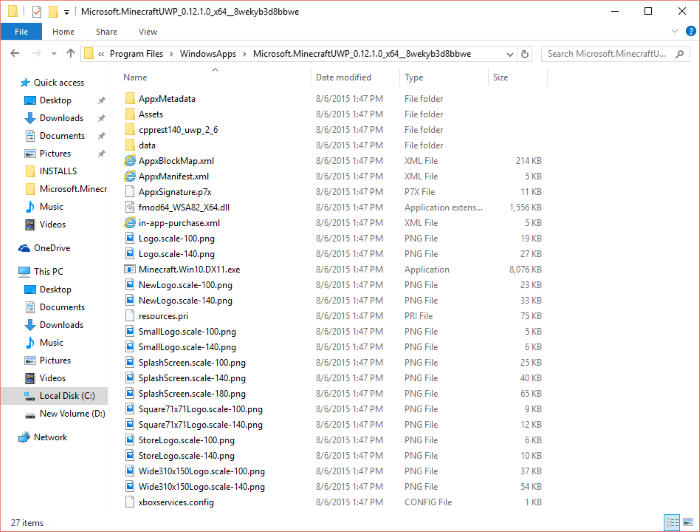Select AppxSignature.p7x file icon
The height and width of the screenshot is (532, 700).
pos(129,191)
